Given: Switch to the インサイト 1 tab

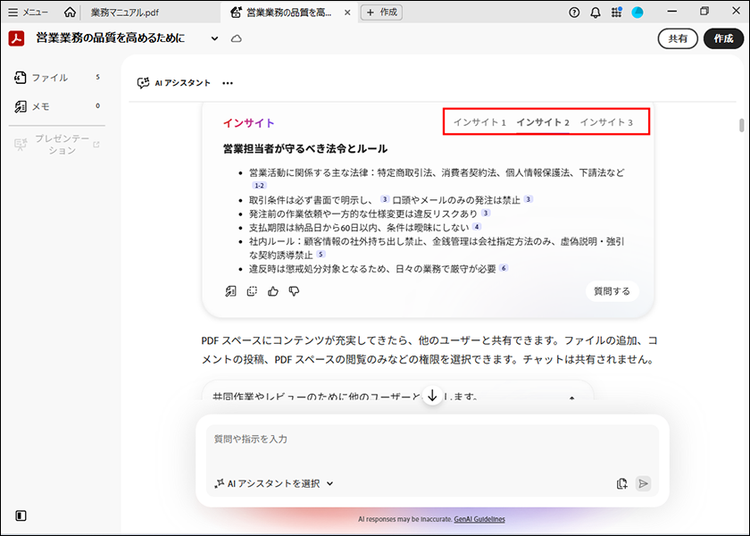Looking at the screenshot, I should tap(479, 122).
